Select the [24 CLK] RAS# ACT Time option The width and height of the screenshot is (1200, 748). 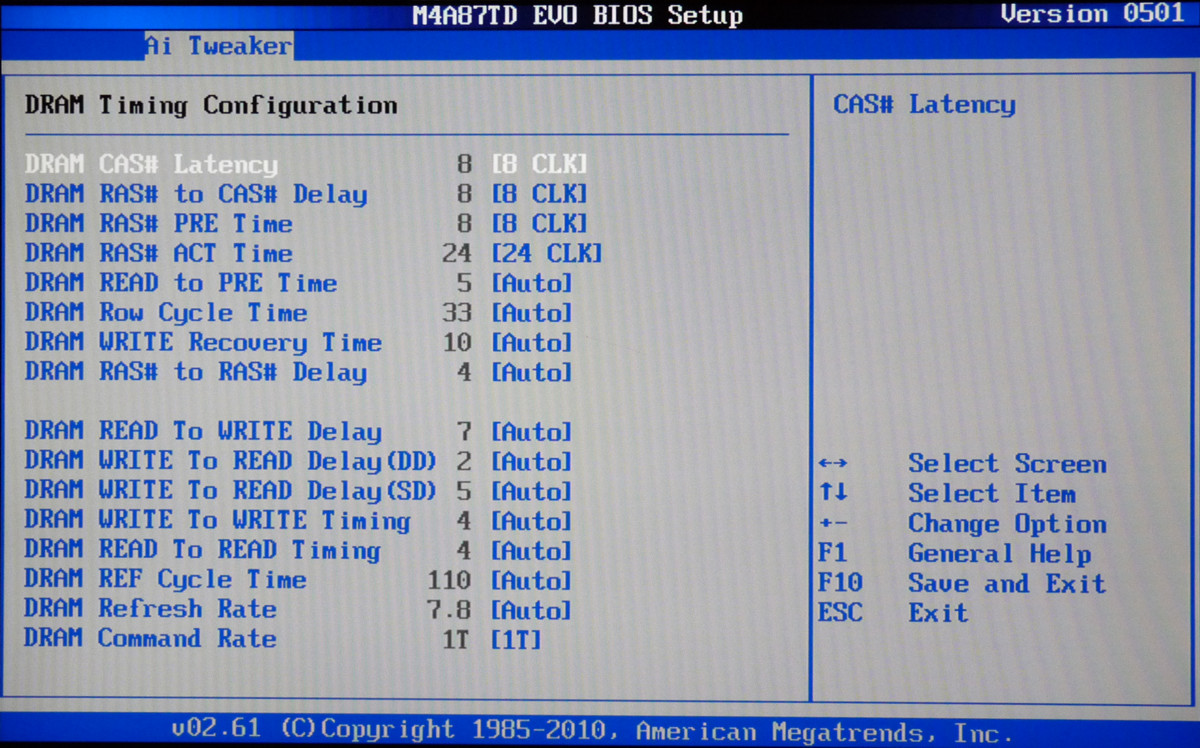[x=547, y=253]
